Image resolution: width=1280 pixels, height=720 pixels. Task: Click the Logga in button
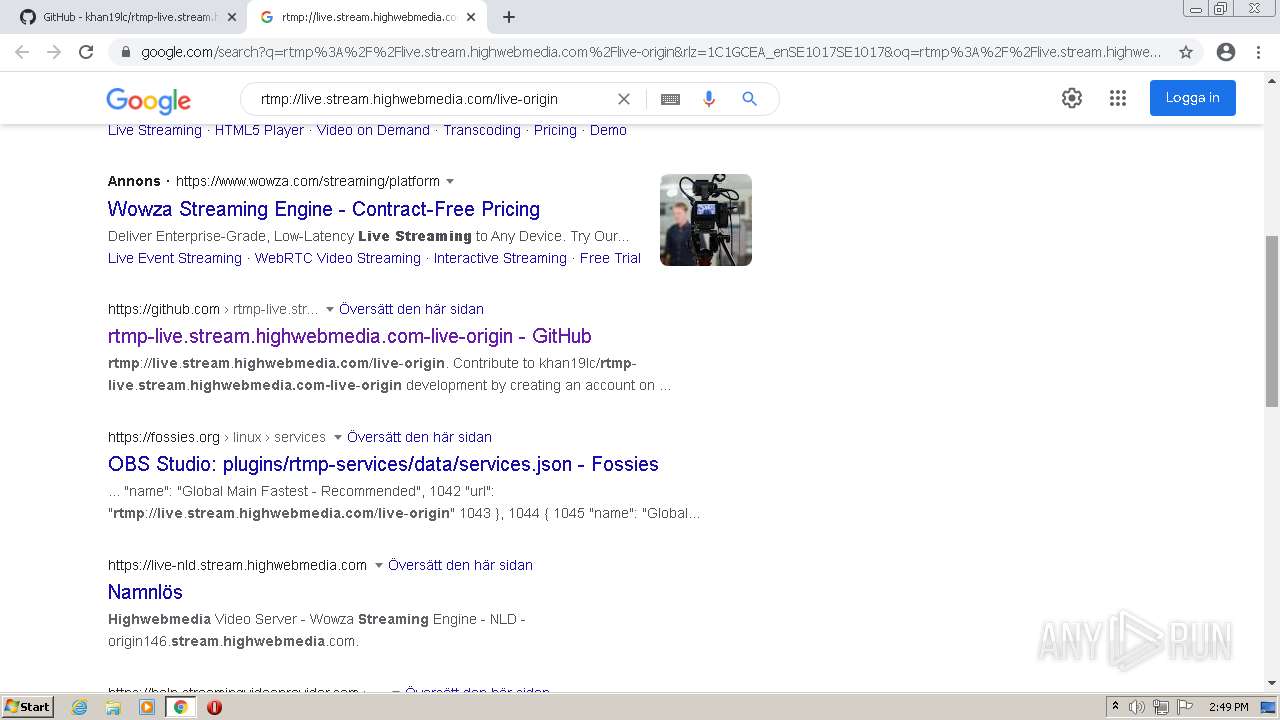(1192, 98)
